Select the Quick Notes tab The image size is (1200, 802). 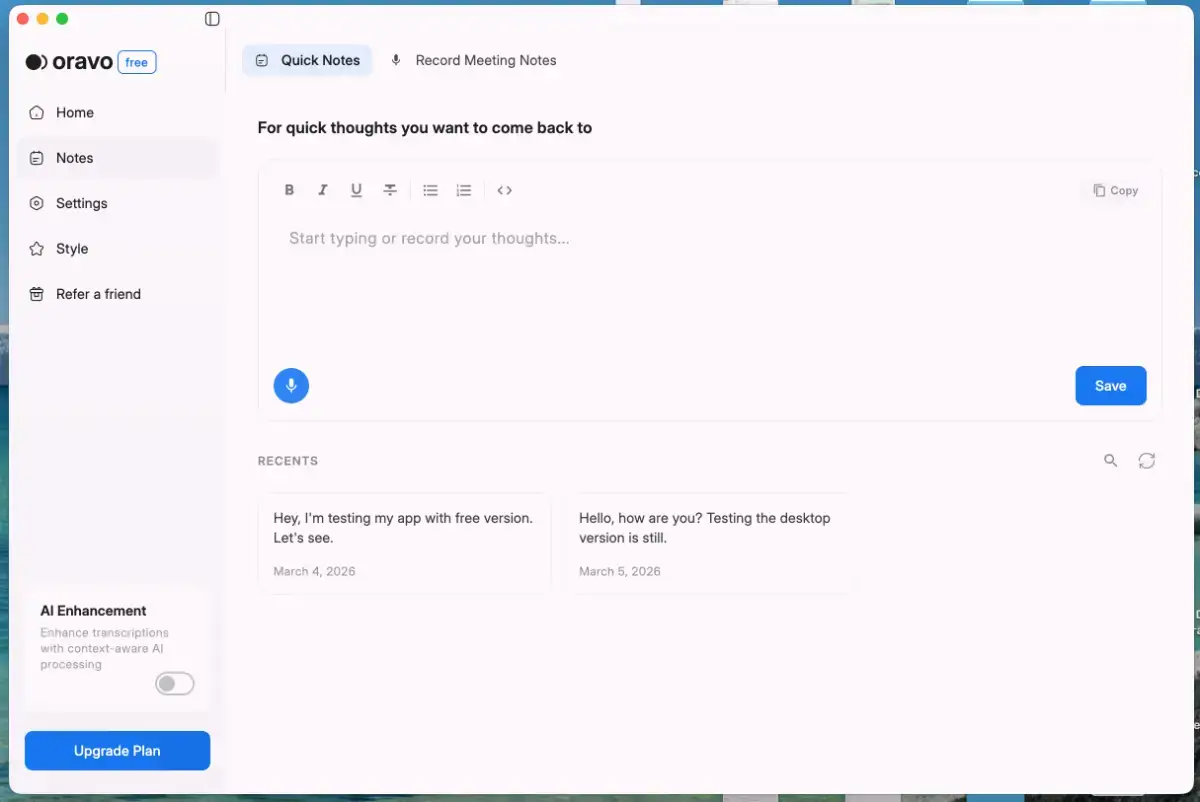pyautogui.click(x=307, y=60)
